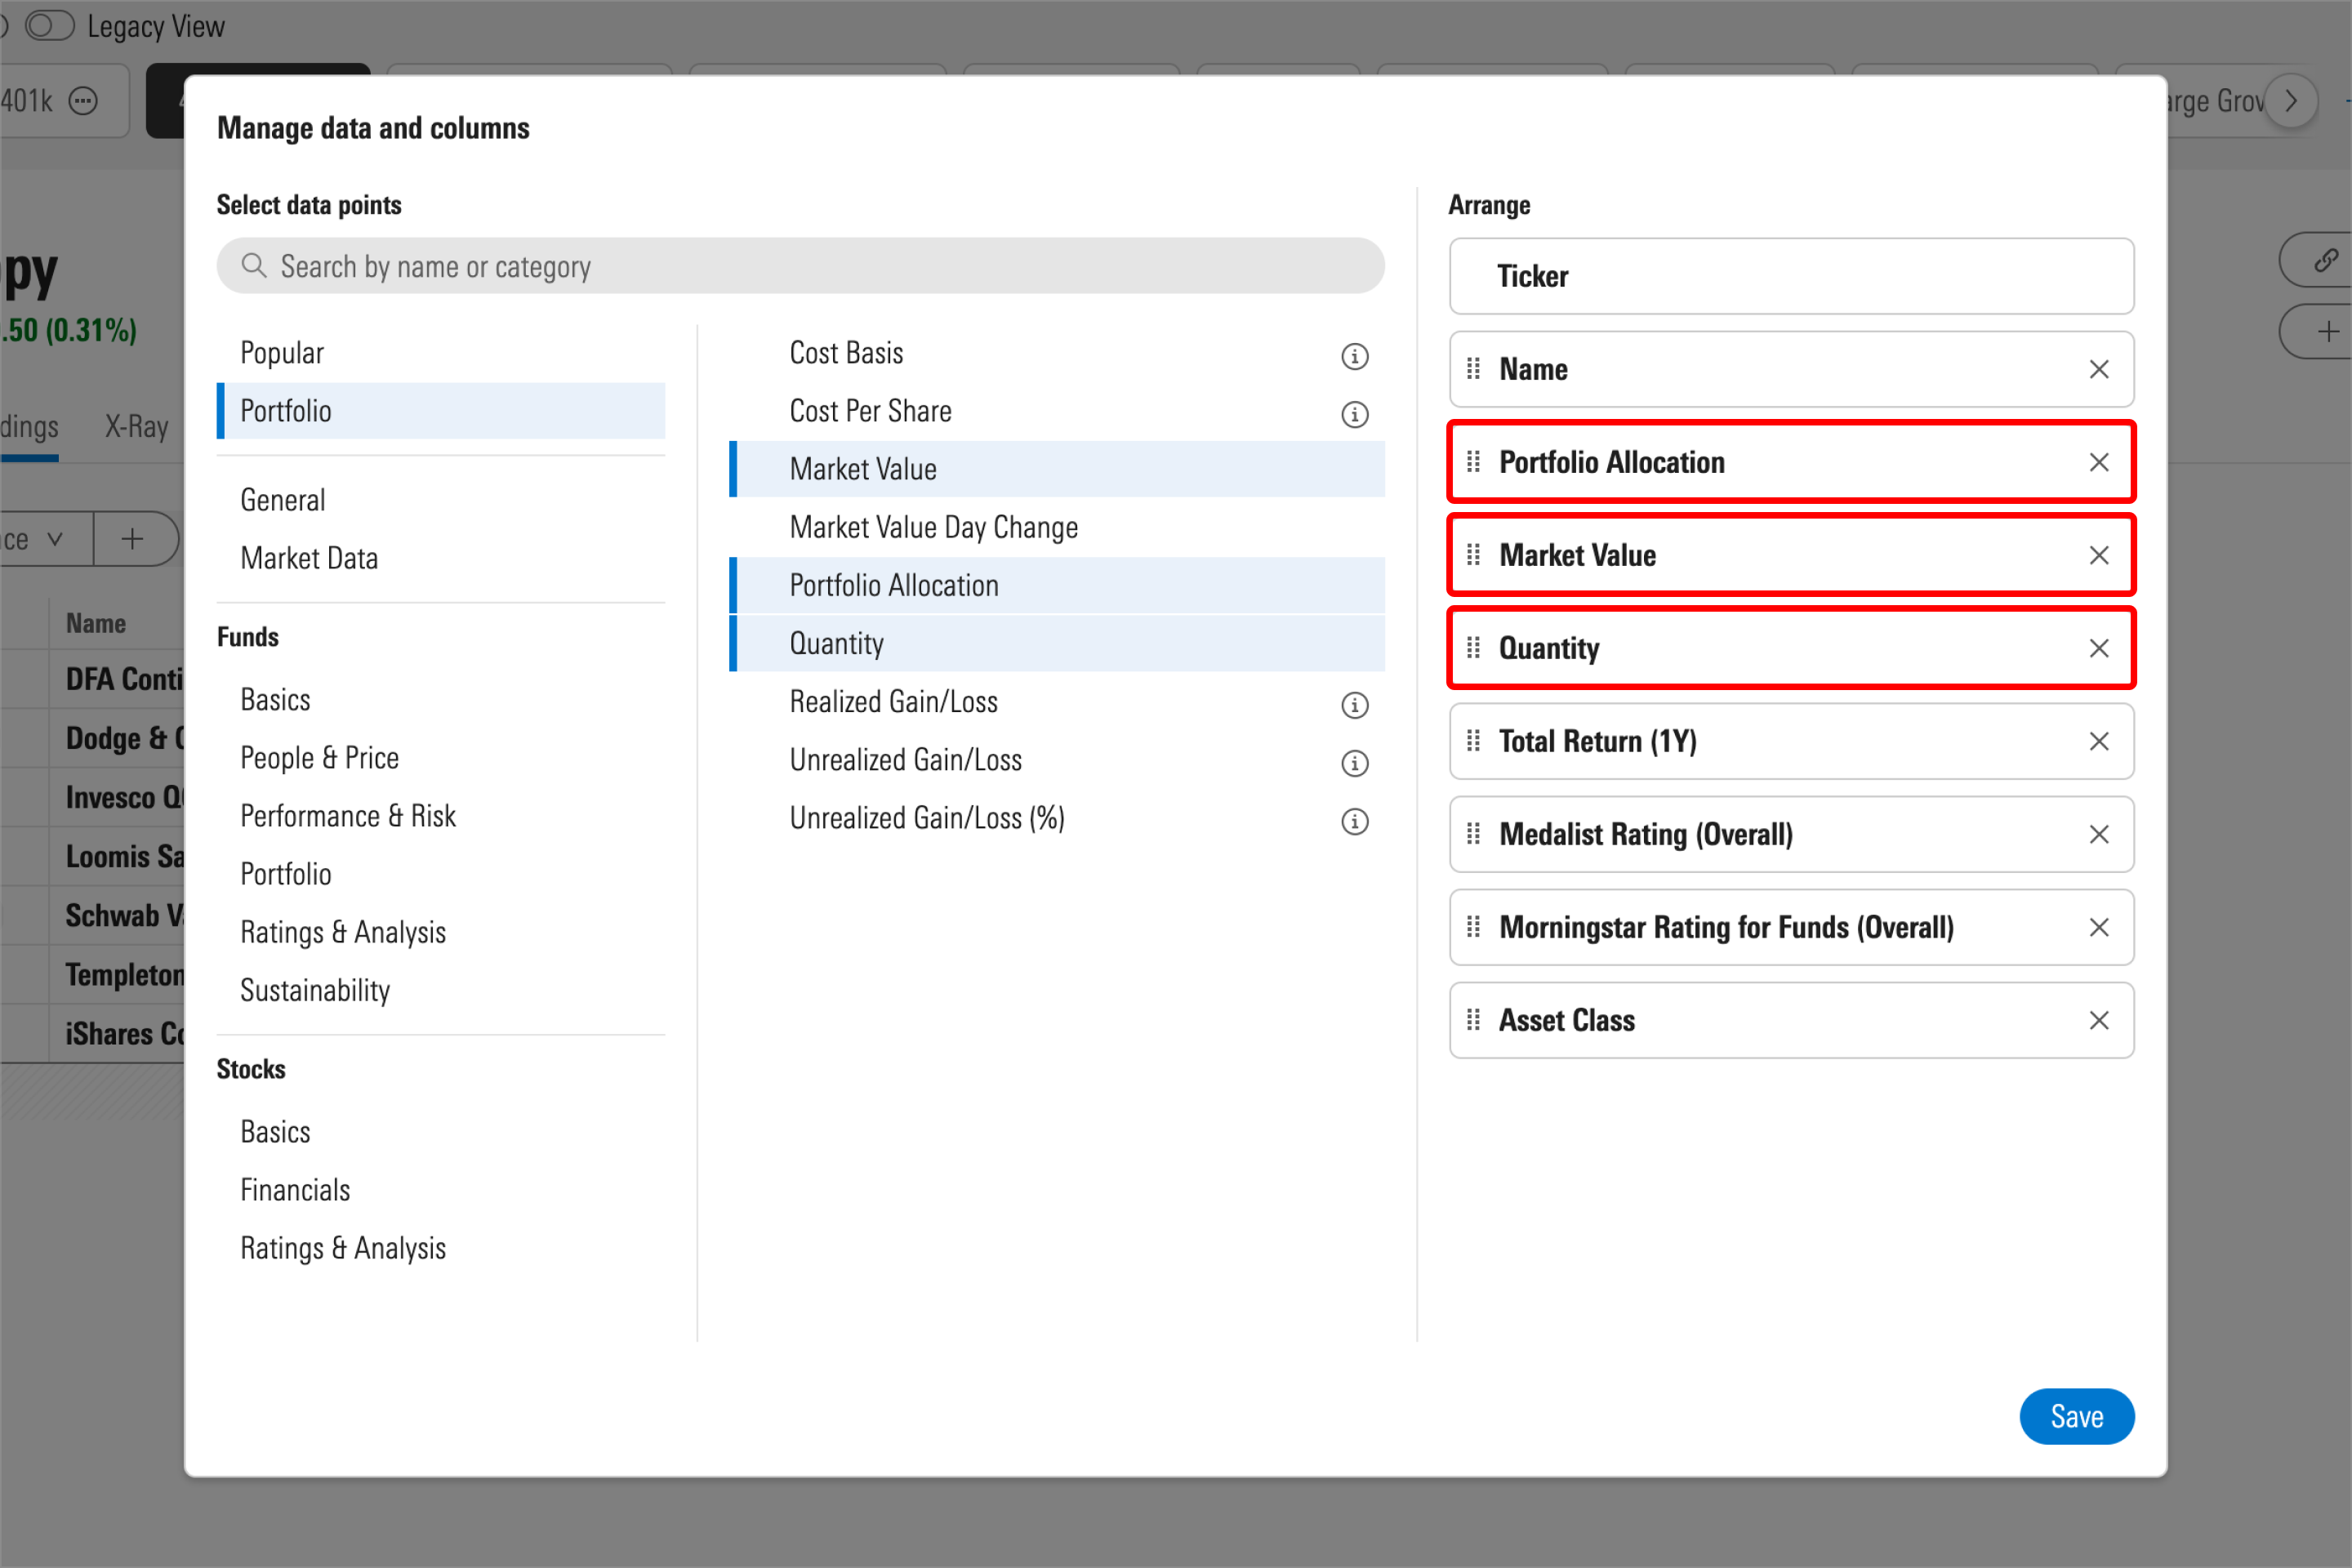Grab drag handle for Medalist Rating
Screen dimensions: 2352x1568
(1473, 834)
